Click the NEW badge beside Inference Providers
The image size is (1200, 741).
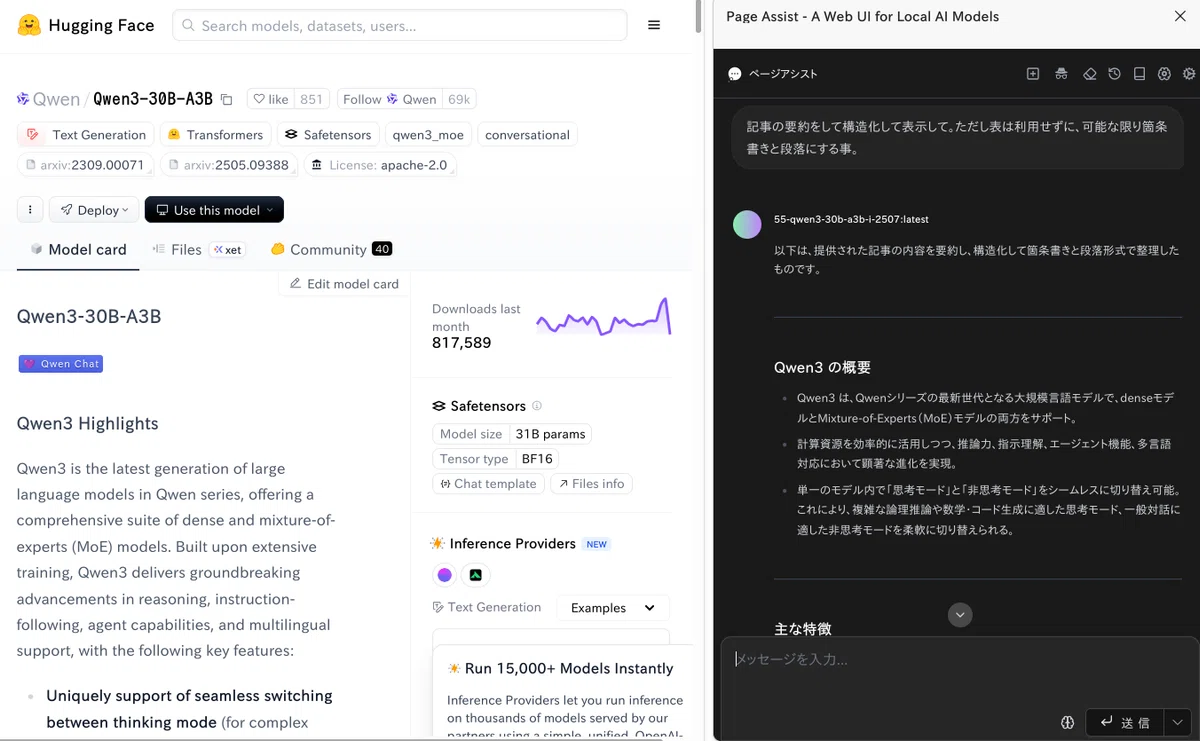tap(597, 544)
